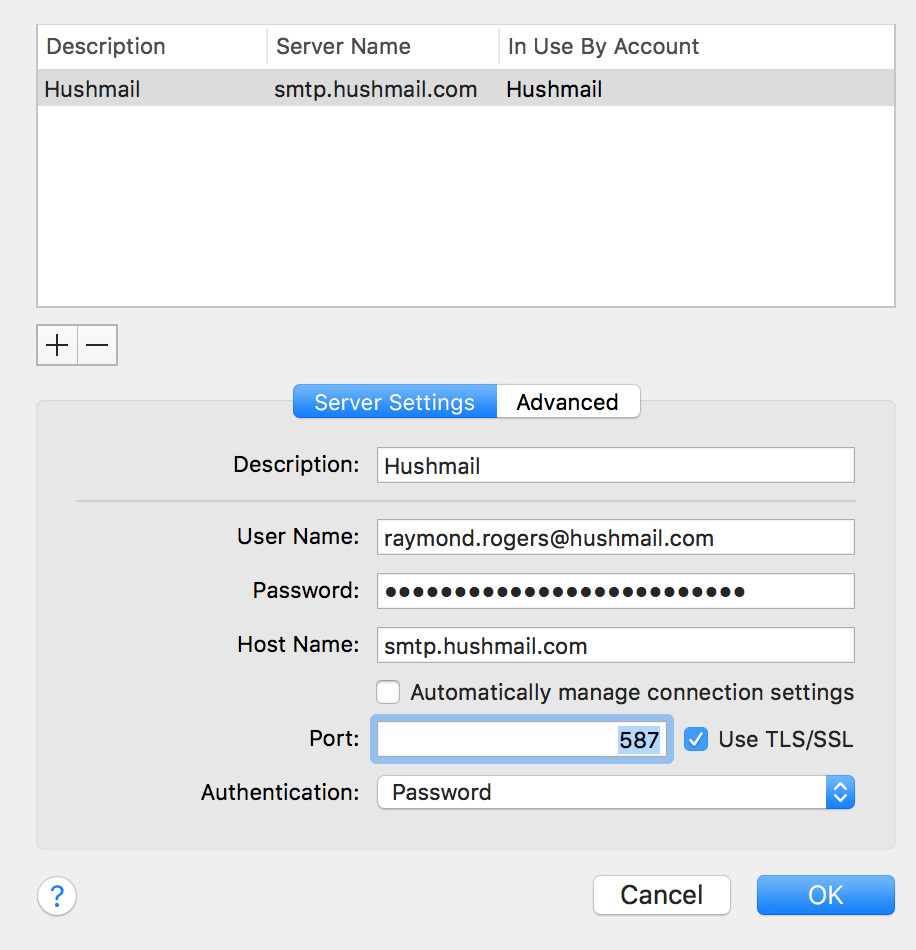Edit the Description text field
This screenshot has height=950, width=916.
[x=615, y=466]
